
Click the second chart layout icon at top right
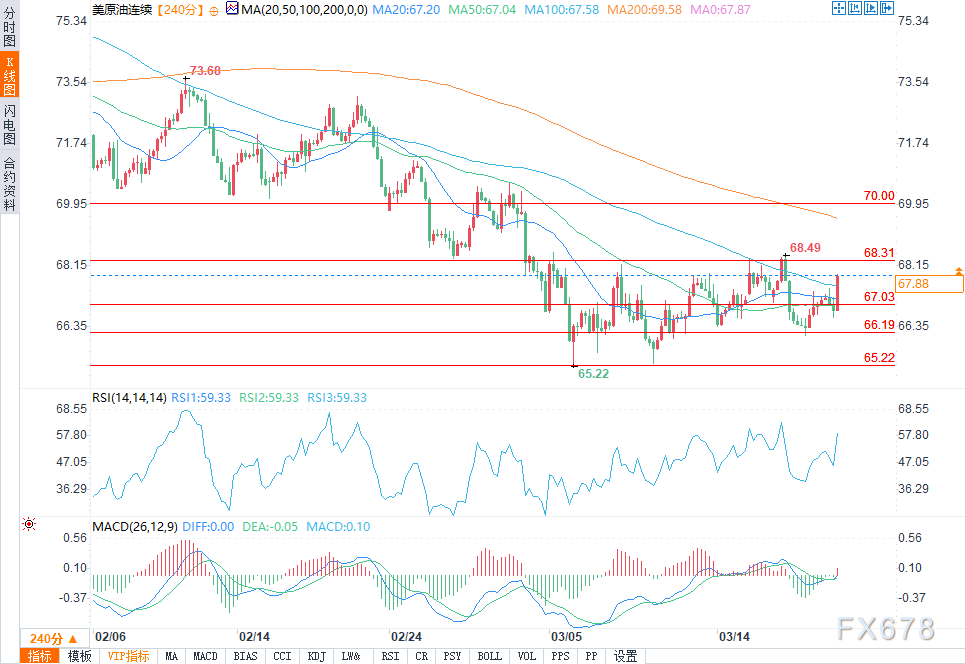pyautogui.click(x=853, y=8)
